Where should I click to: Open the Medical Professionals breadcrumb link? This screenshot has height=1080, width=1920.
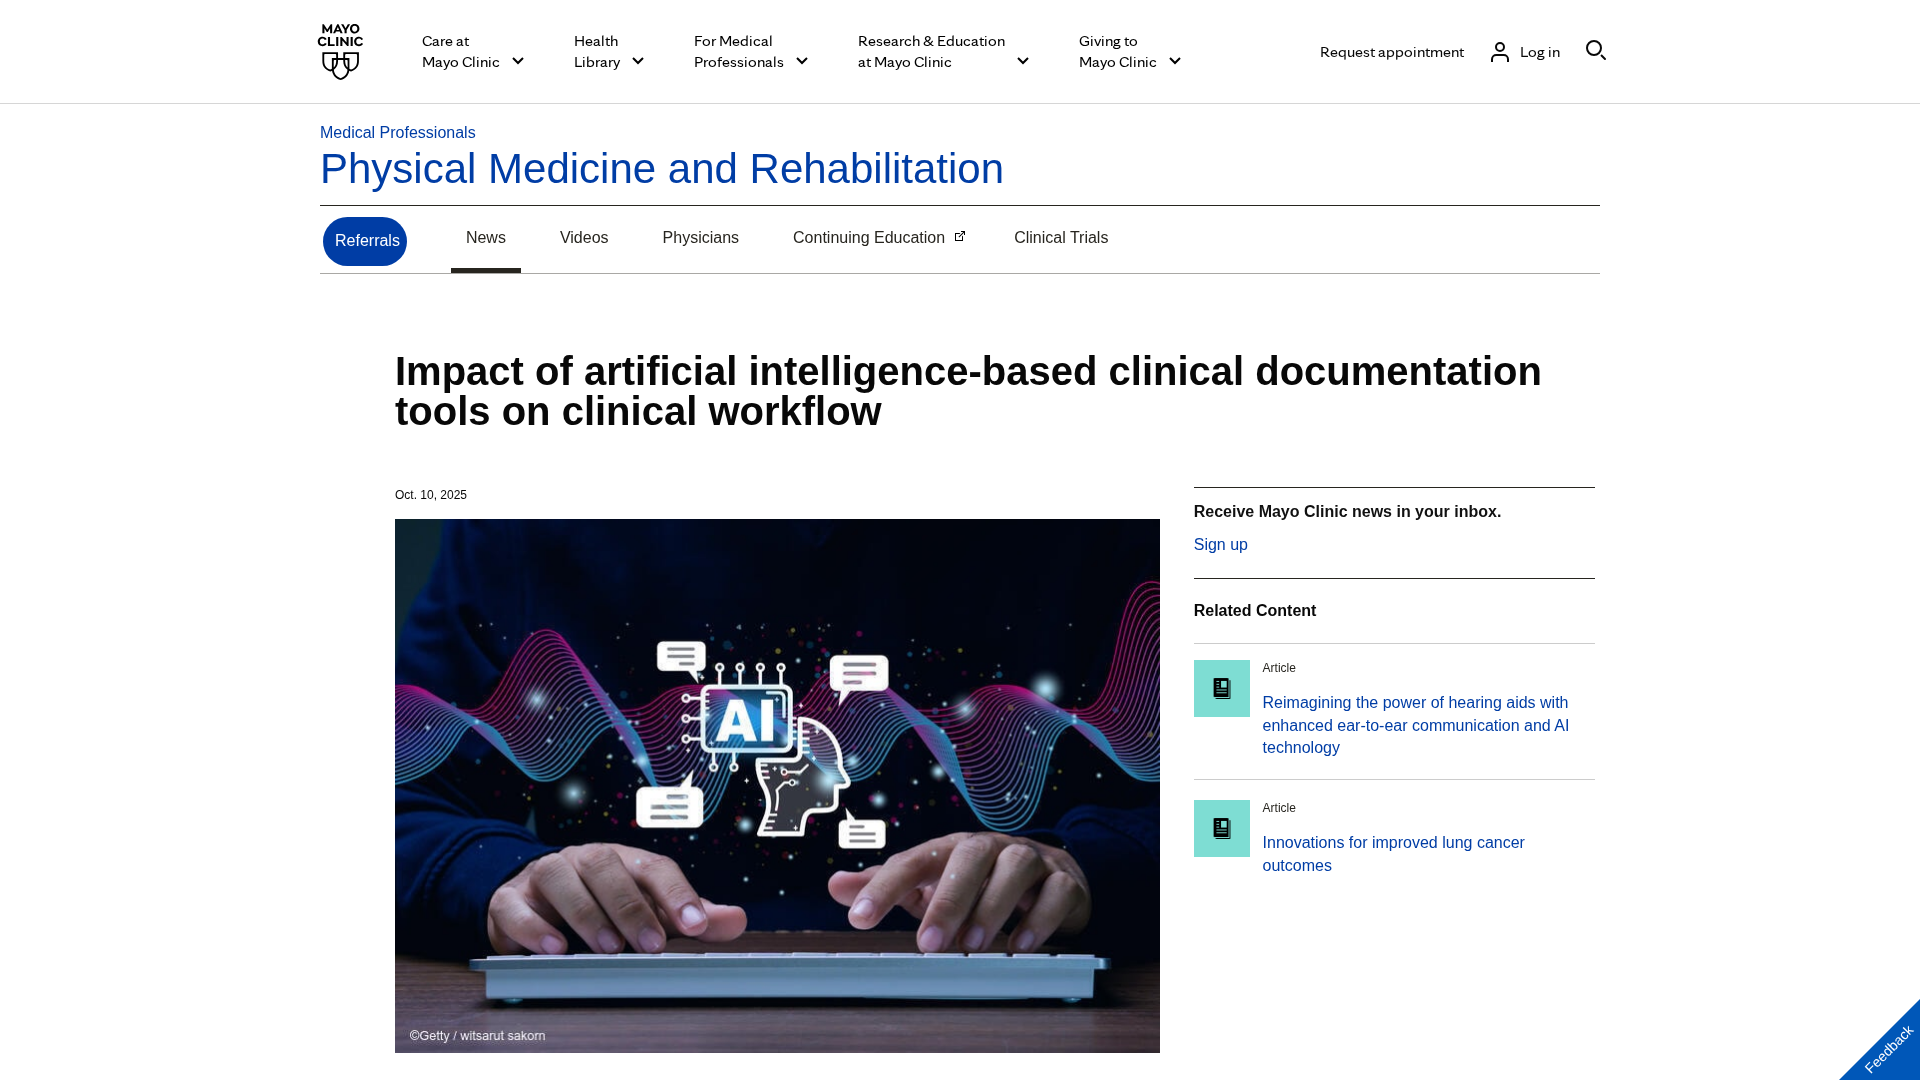397,133
